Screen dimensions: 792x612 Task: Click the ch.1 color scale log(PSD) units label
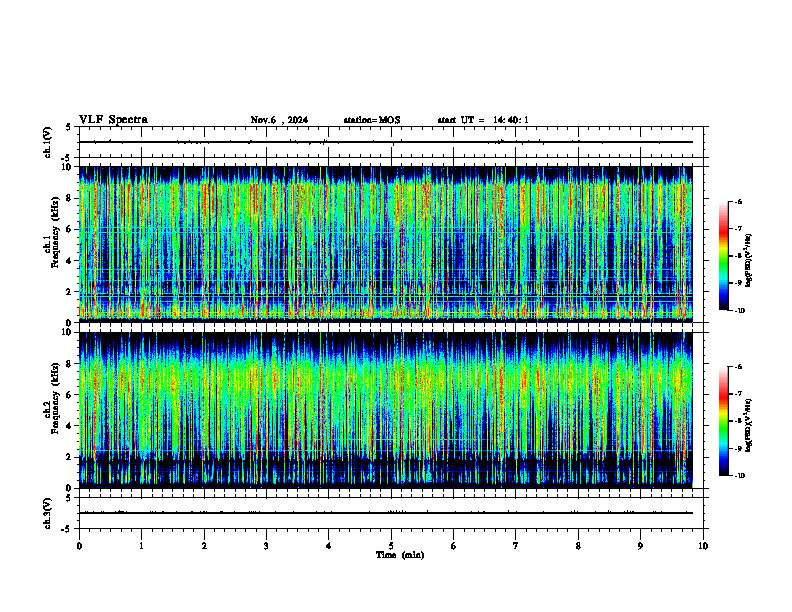pyautogui.click(x=749, y=261)
